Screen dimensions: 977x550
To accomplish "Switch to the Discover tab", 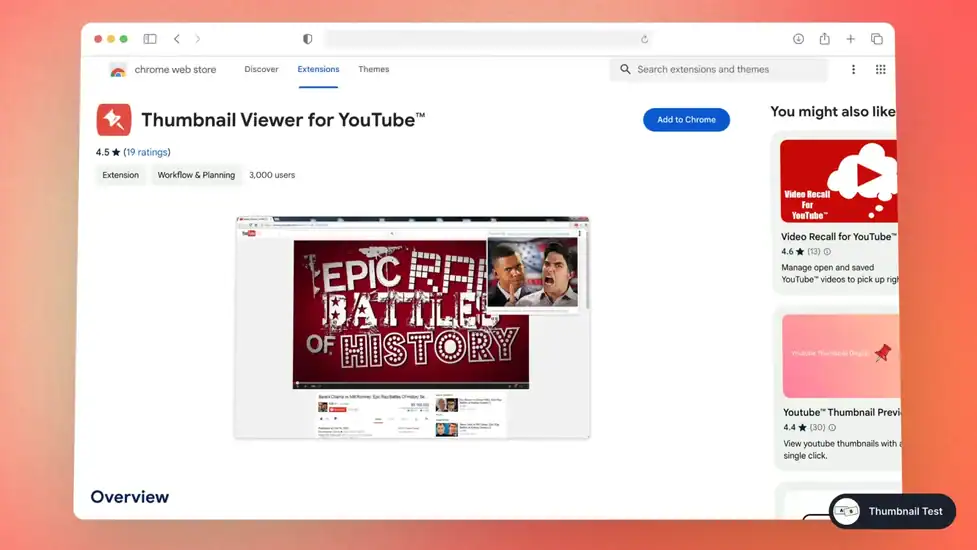I will click(x=261, y=70).
